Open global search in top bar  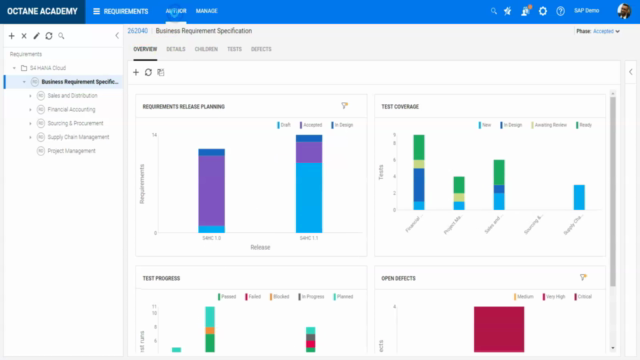(x=493, y=11)
